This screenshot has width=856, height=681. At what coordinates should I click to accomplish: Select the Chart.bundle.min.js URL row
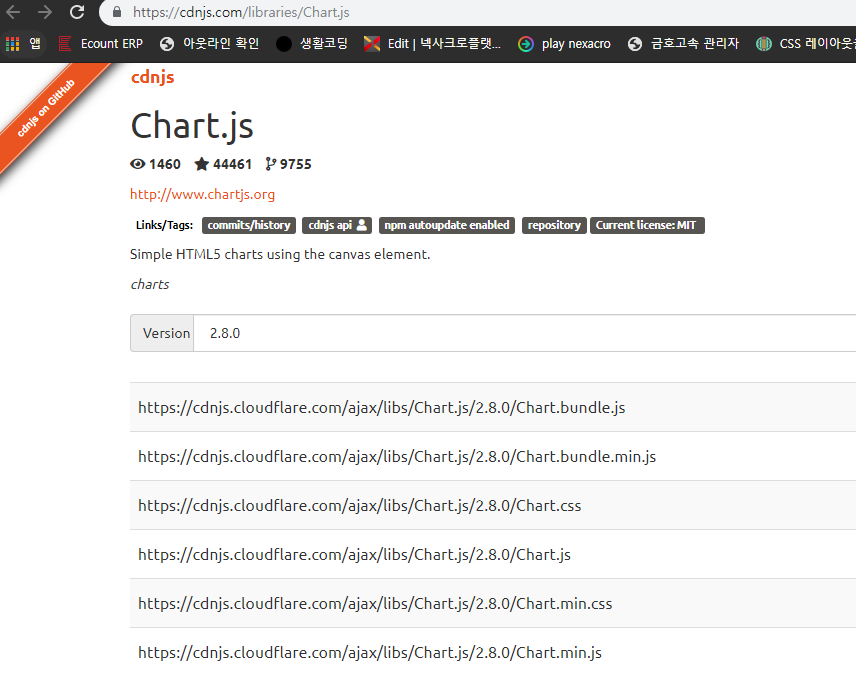click(x=493, y=457)
